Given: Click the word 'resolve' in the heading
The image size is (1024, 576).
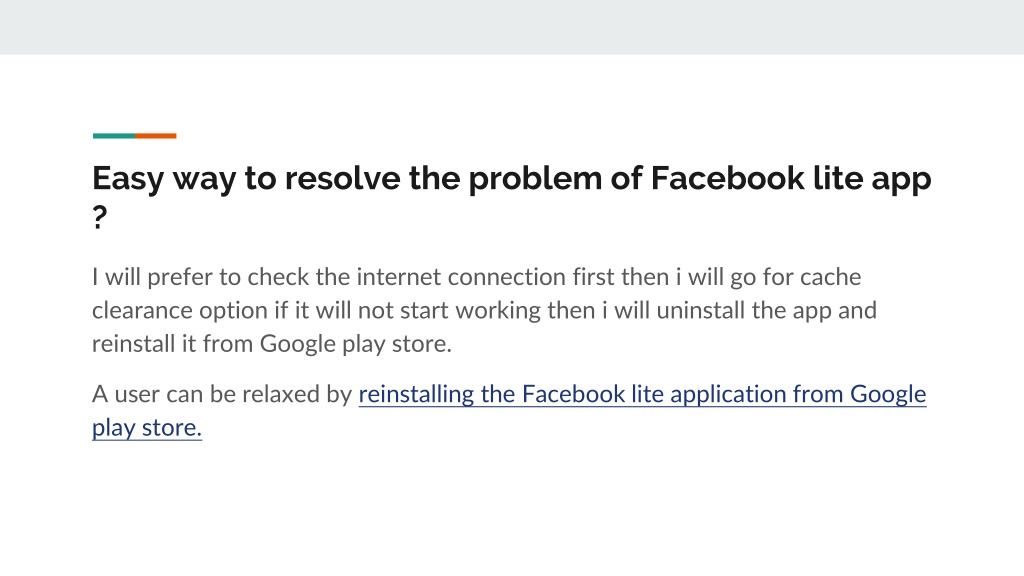Looking at the screenshot, I should pyautogui.click(x=342, y=178).
